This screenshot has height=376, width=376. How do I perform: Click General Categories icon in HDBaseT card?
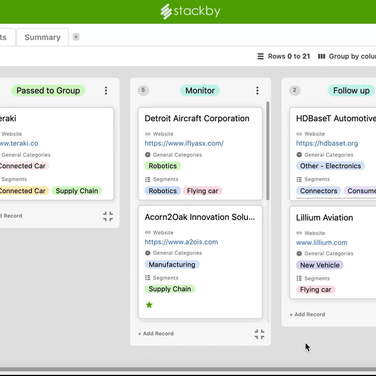[x=299, y=155]
